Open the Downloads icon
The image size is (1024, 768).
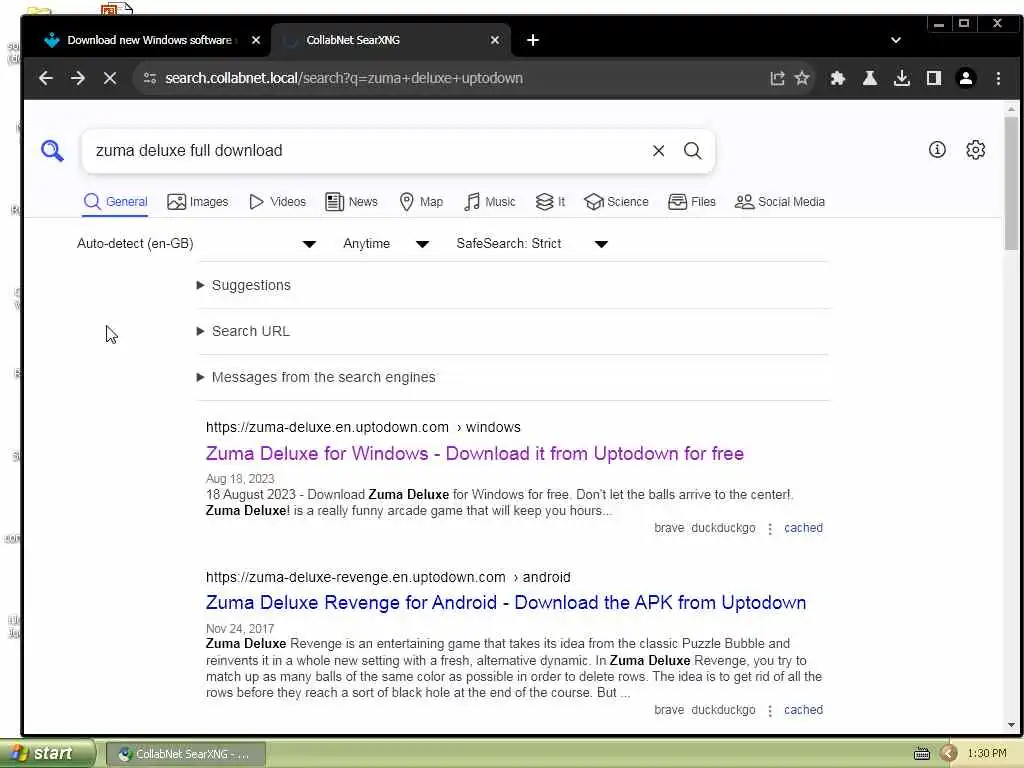click(902, 78)
